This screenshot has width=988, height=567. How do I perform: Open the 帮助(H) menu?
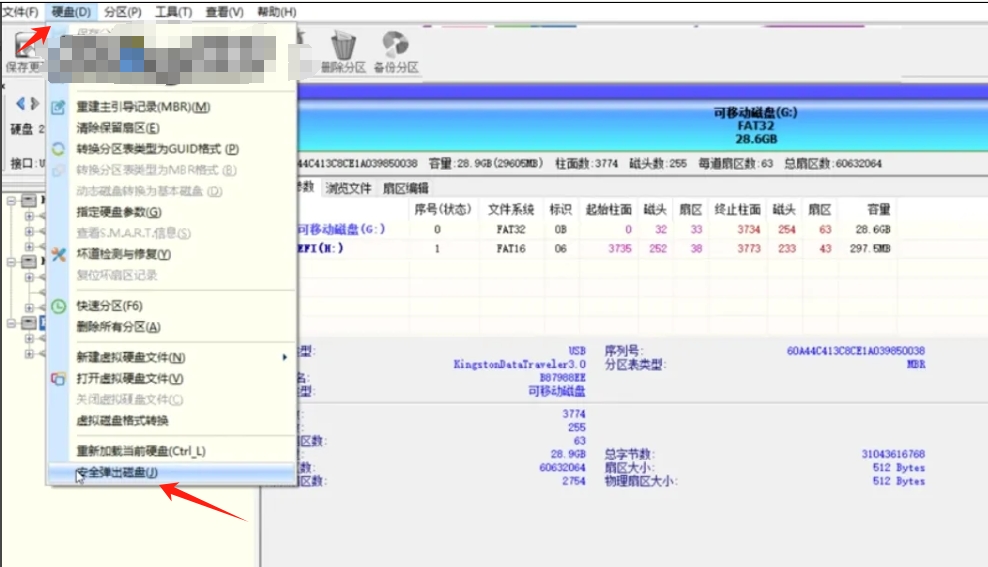click(276, 11)
